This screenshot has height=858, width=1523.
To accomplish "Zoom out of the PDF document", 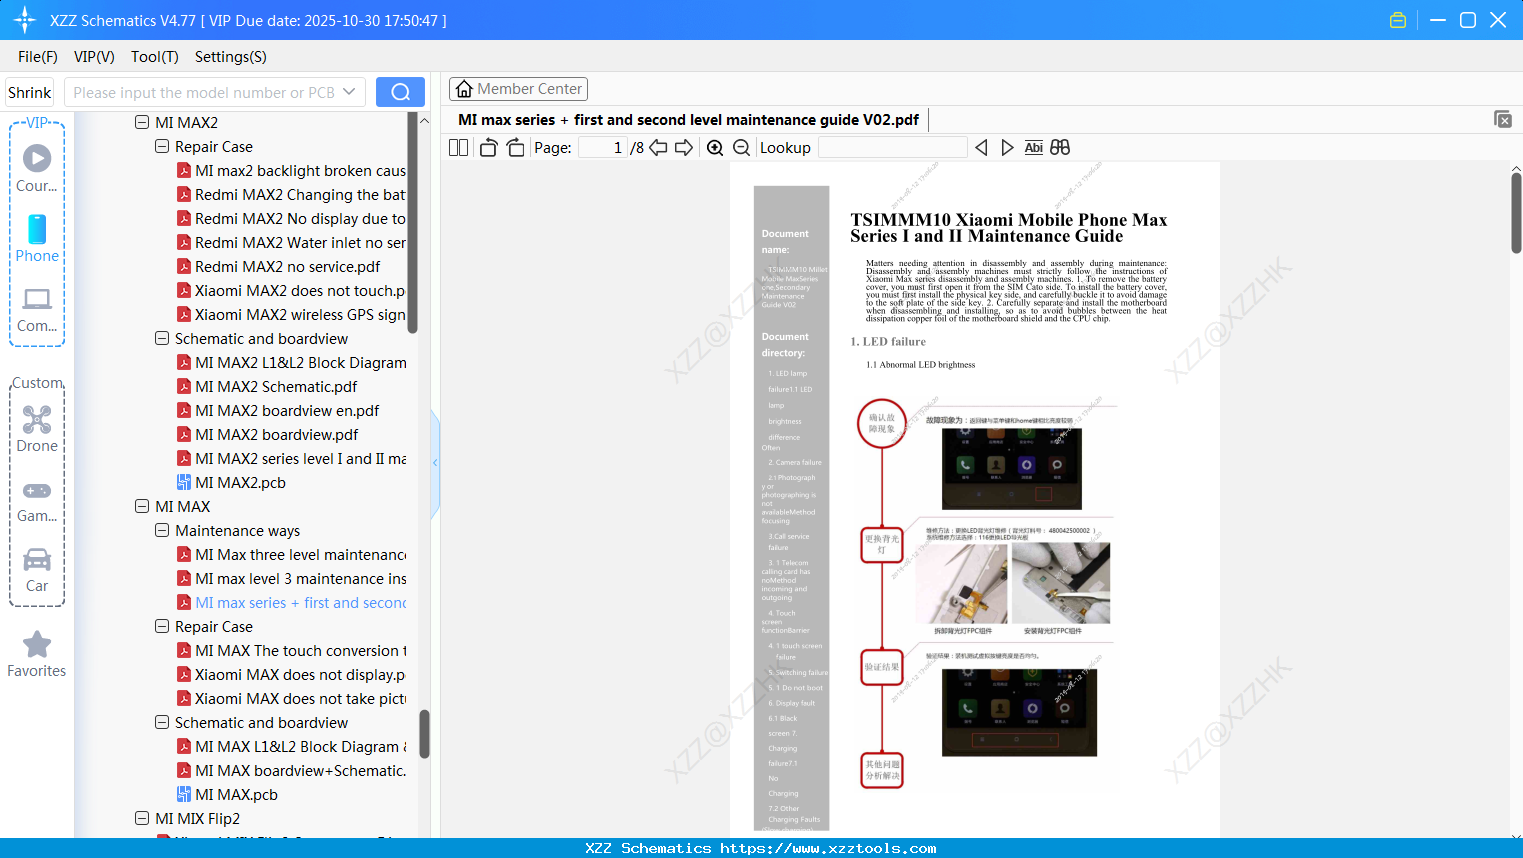I will pos(742,147).
